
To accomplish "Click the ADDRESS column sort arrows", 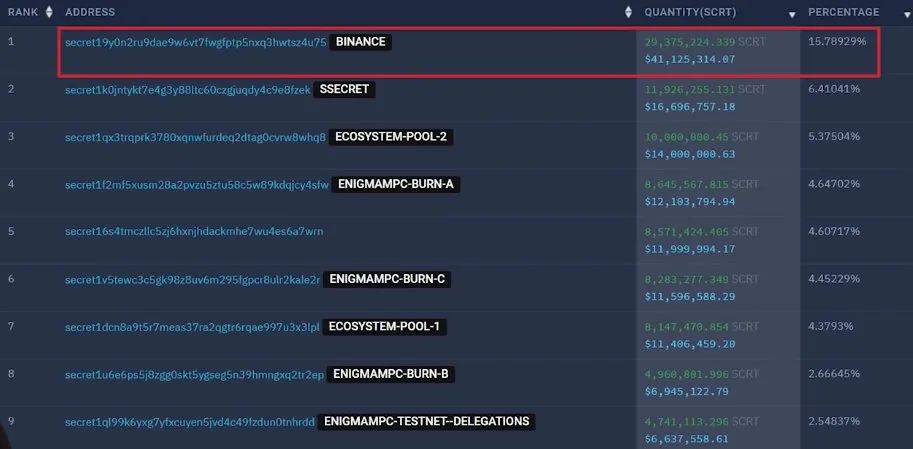I will 628,12.
